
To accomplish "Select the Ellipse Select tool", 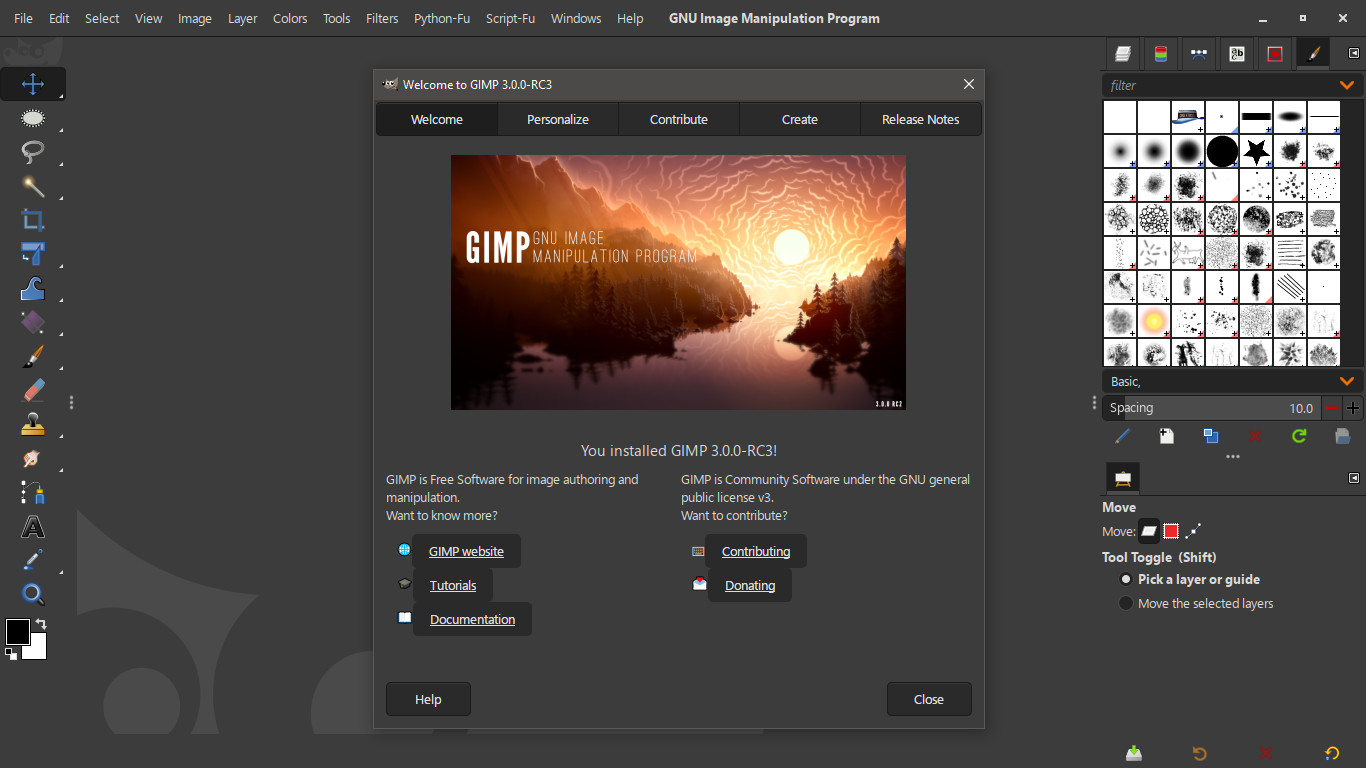I will tap(33, 118).
